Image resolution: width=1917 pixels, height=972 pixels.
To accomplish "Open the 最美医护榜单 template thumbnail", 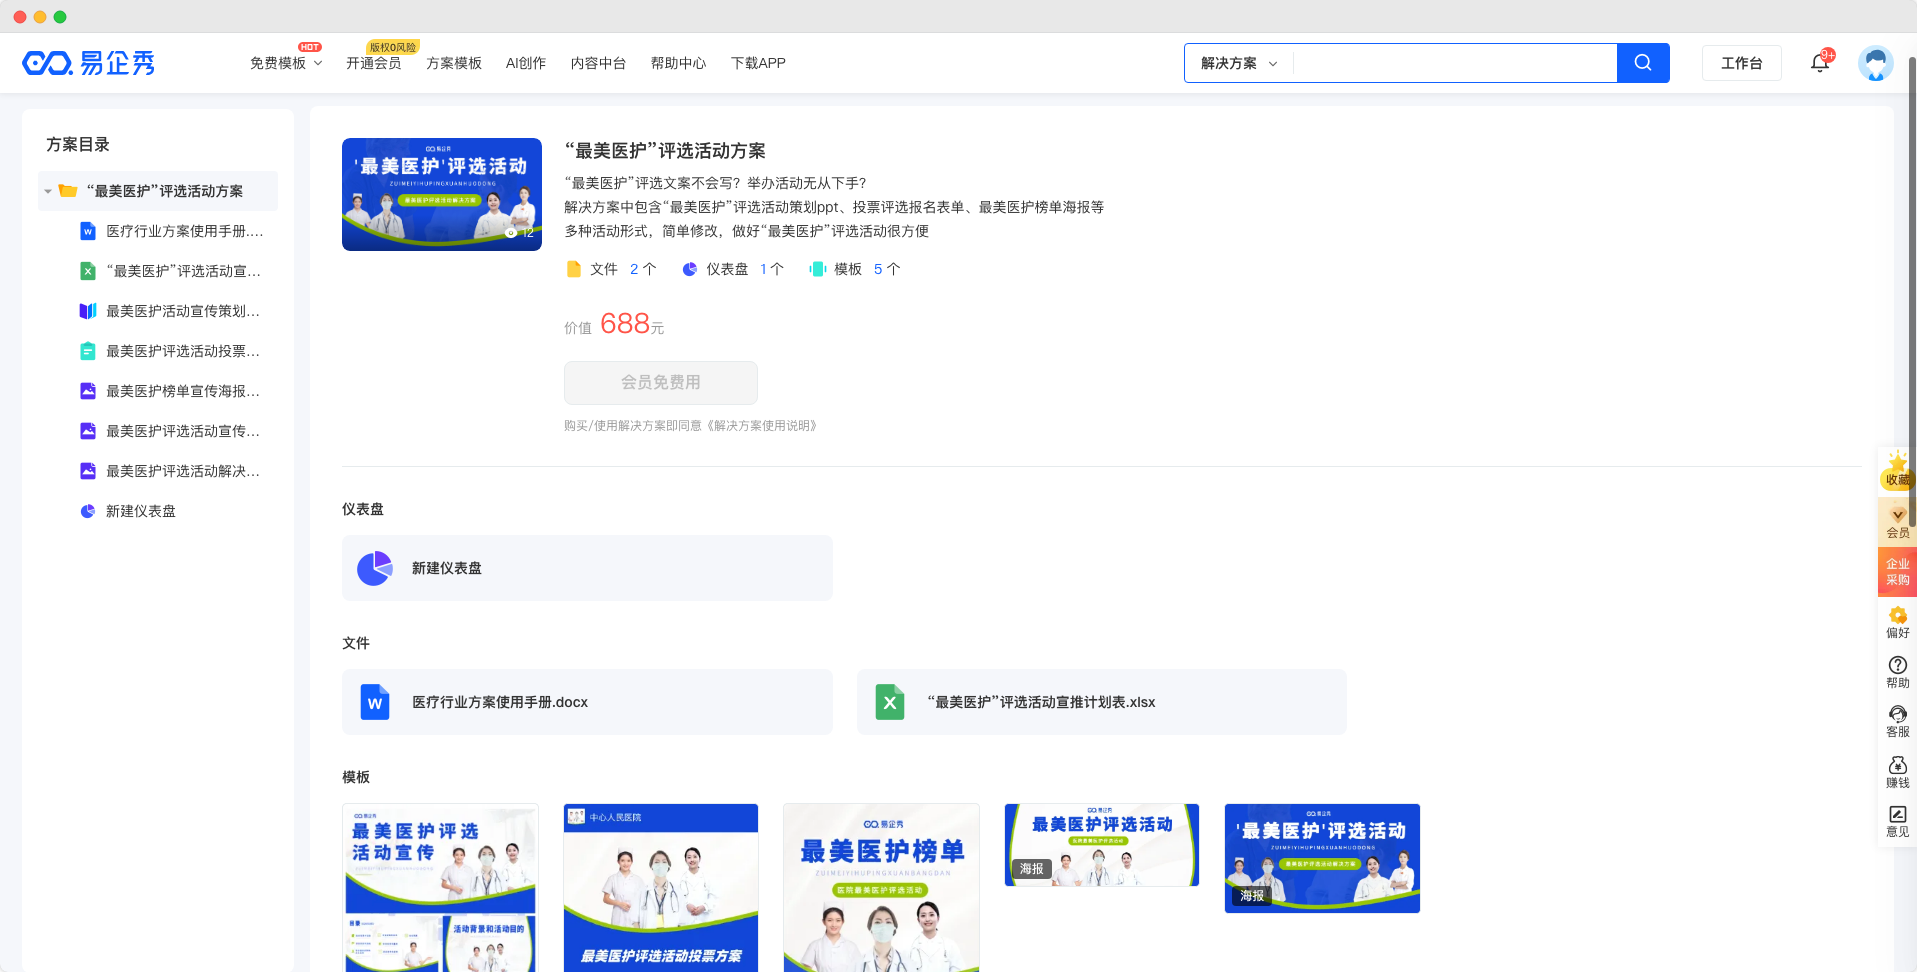I will 881,887.
